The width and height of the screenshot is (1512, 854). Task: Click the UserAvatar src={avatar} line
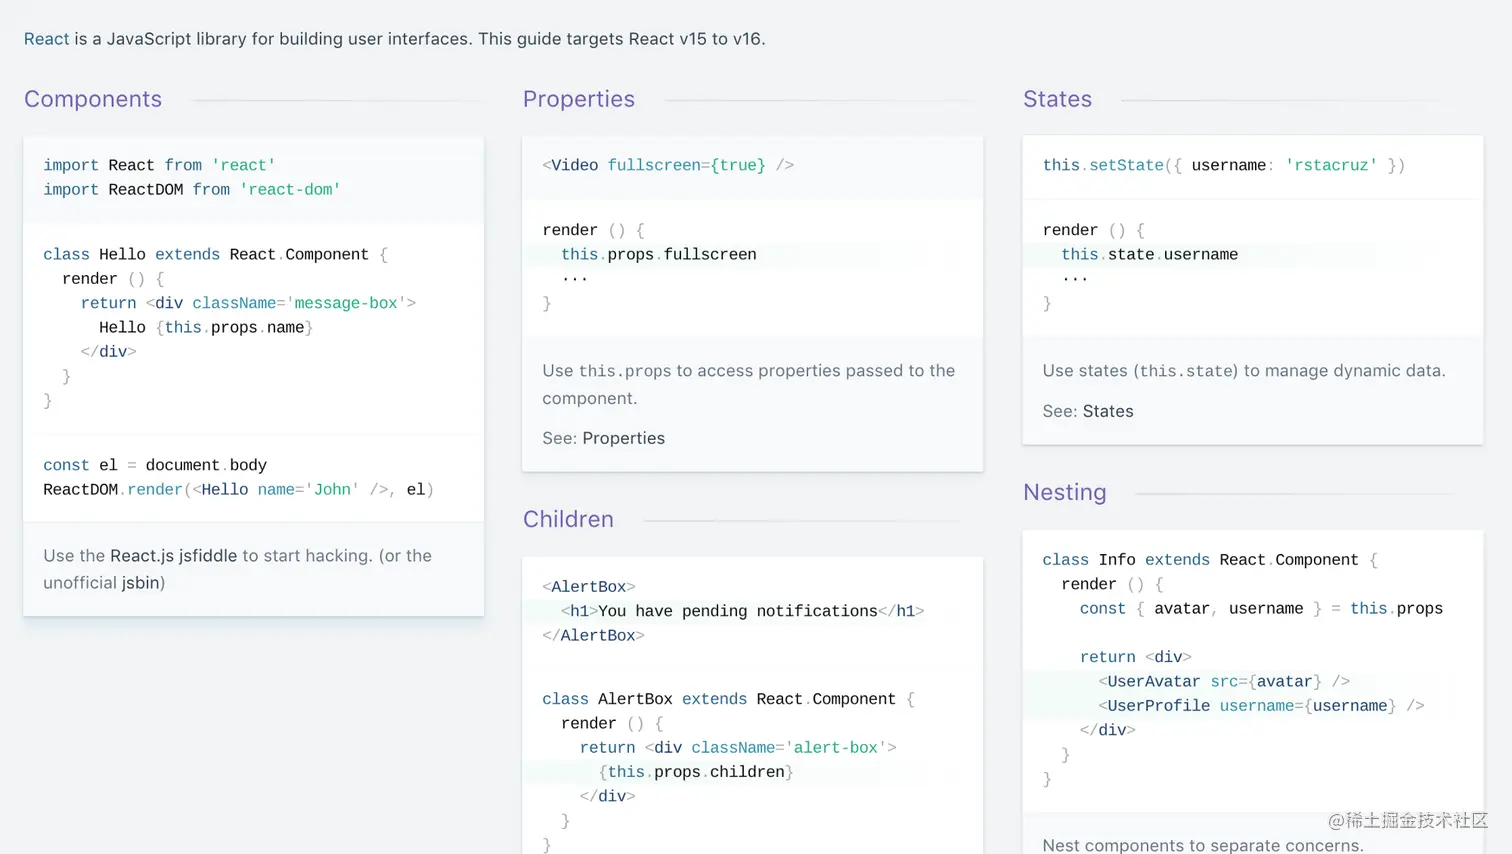(1224, 681)
